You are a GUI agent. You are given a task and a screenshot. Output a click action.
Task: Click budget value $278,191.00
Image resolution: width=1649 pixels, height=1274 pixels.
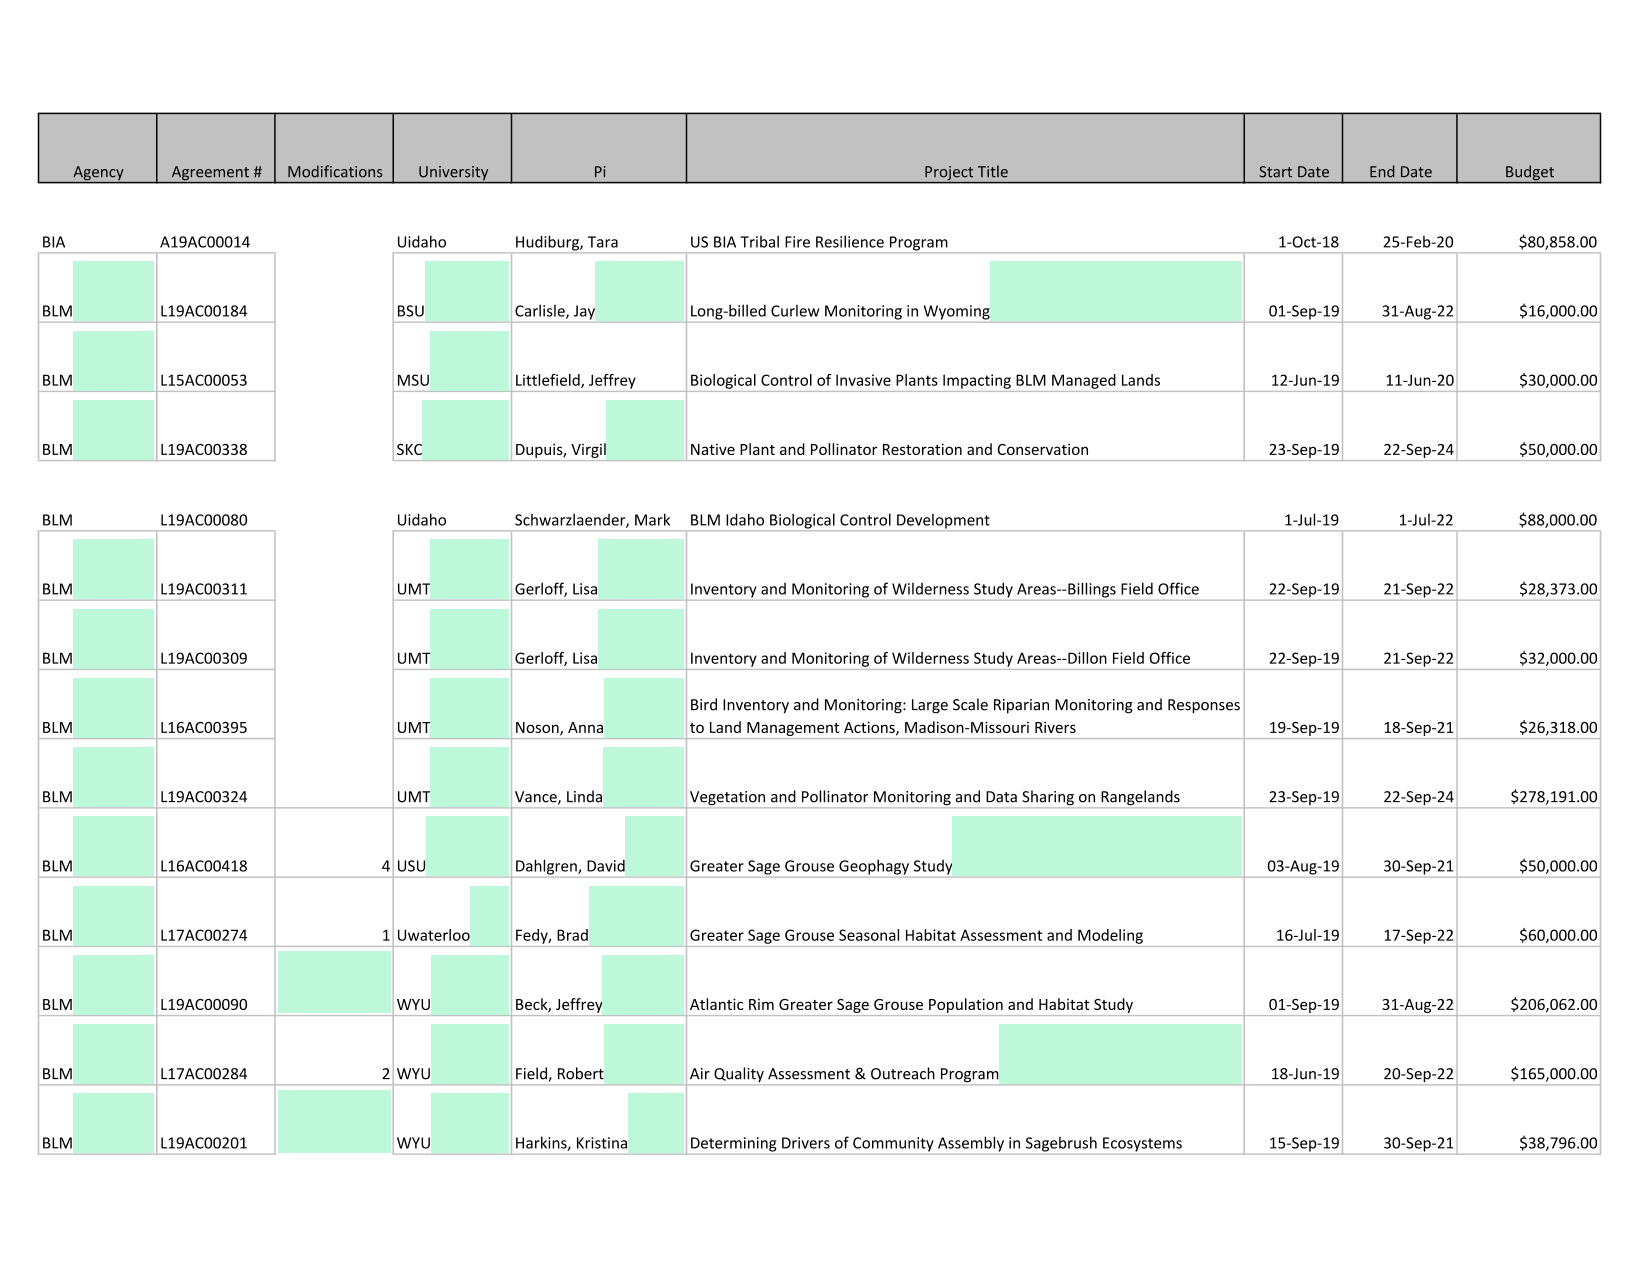pyautogui.click(x=1553, y=797)
